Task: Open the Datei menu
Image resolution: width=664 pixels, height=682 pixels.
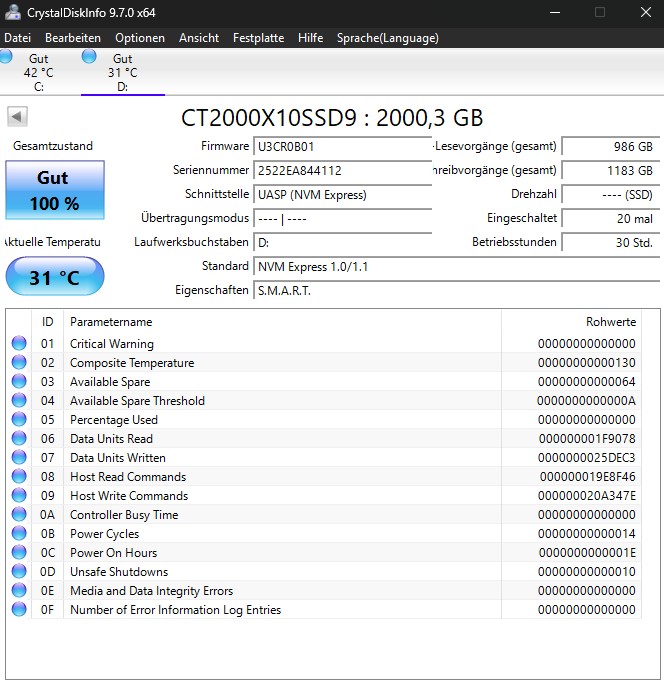Action: click(x=17, y=38)
